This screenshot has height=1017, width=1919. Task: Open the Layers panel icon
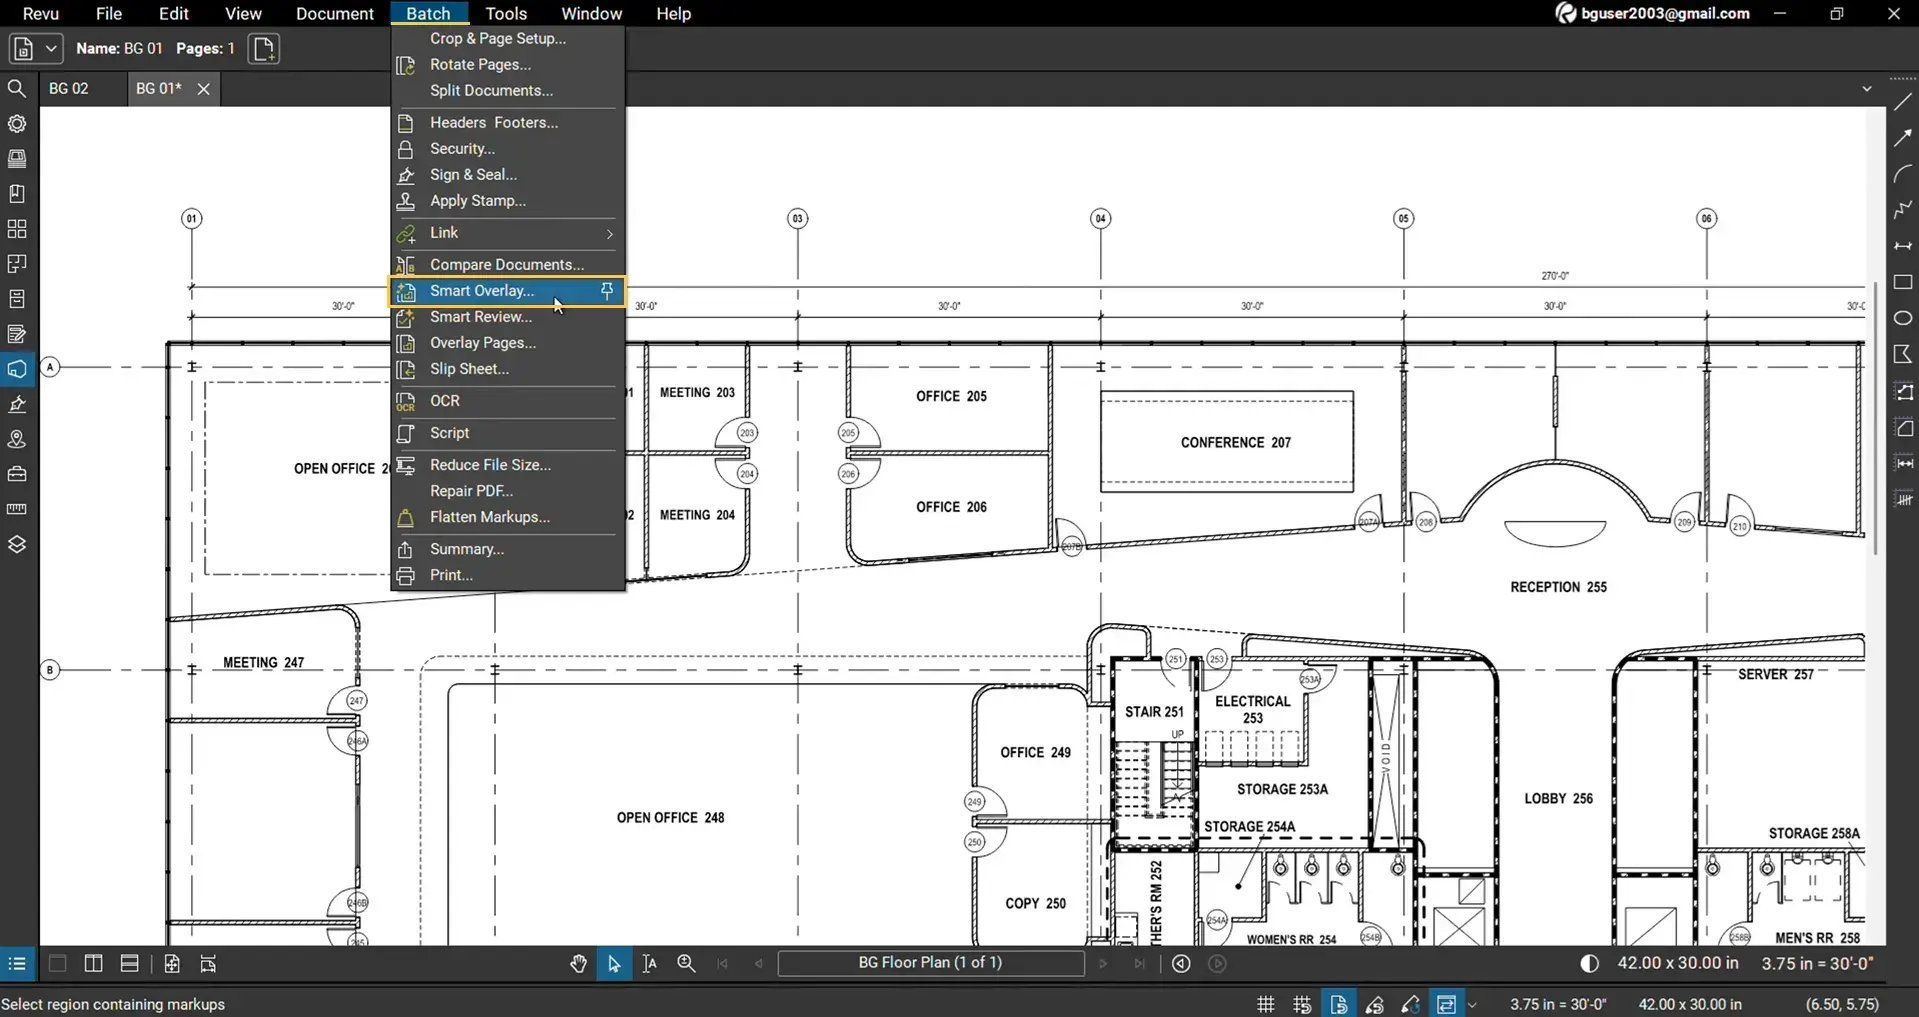tap(17, 544)
